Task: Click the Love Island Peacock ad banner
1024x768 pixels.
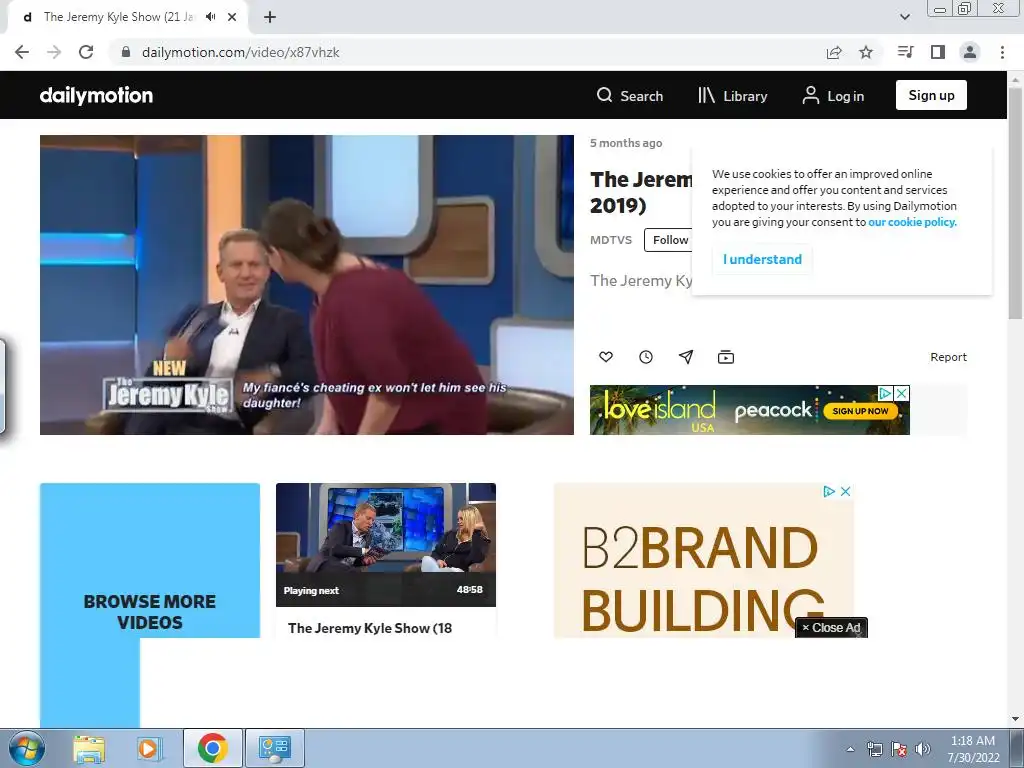Action: coord(750,410)
